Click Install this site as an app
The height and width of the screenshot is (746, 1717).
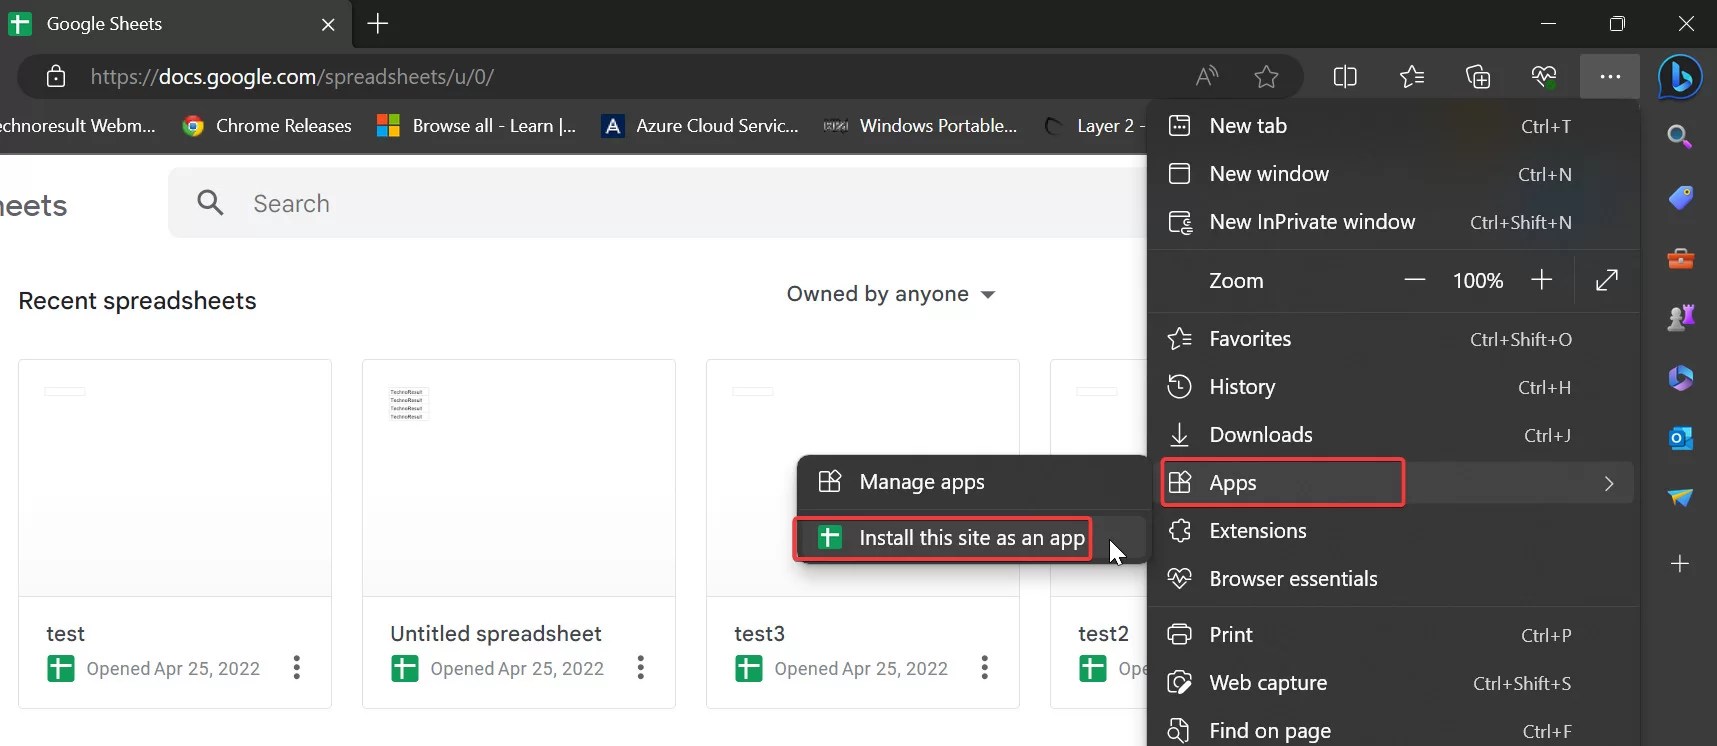pyautogui.click(x=972, y=538)
